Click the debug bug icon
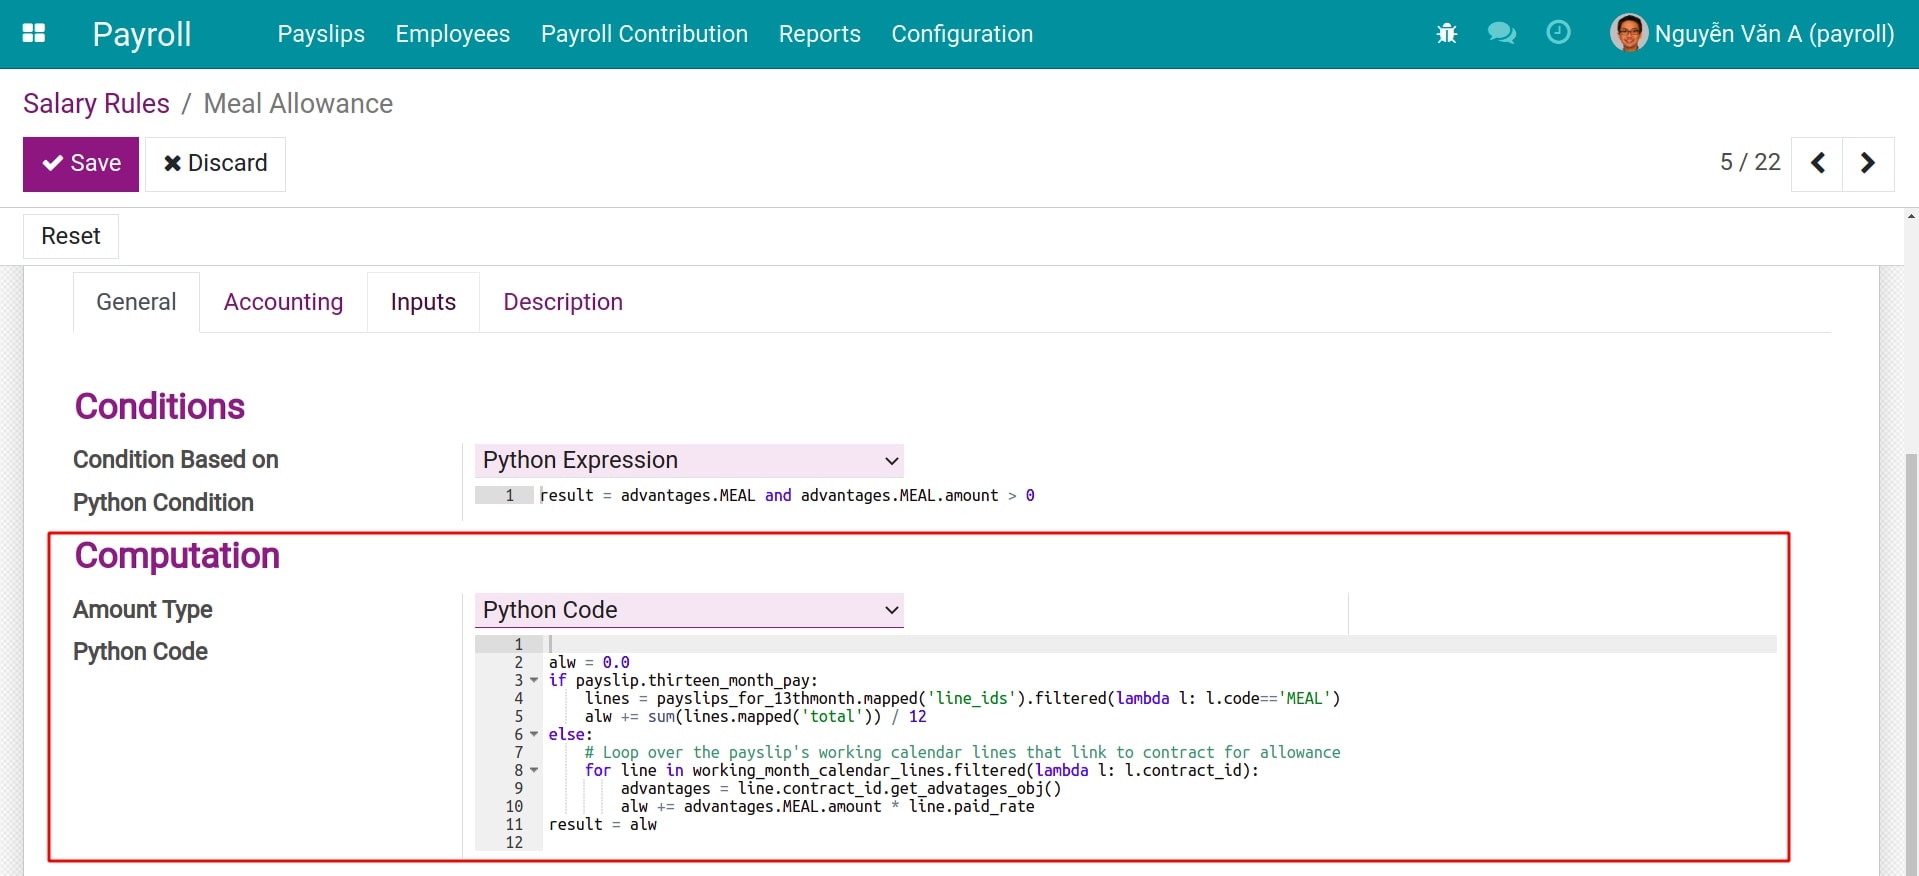1919x876 pixels. [1446, 34]
